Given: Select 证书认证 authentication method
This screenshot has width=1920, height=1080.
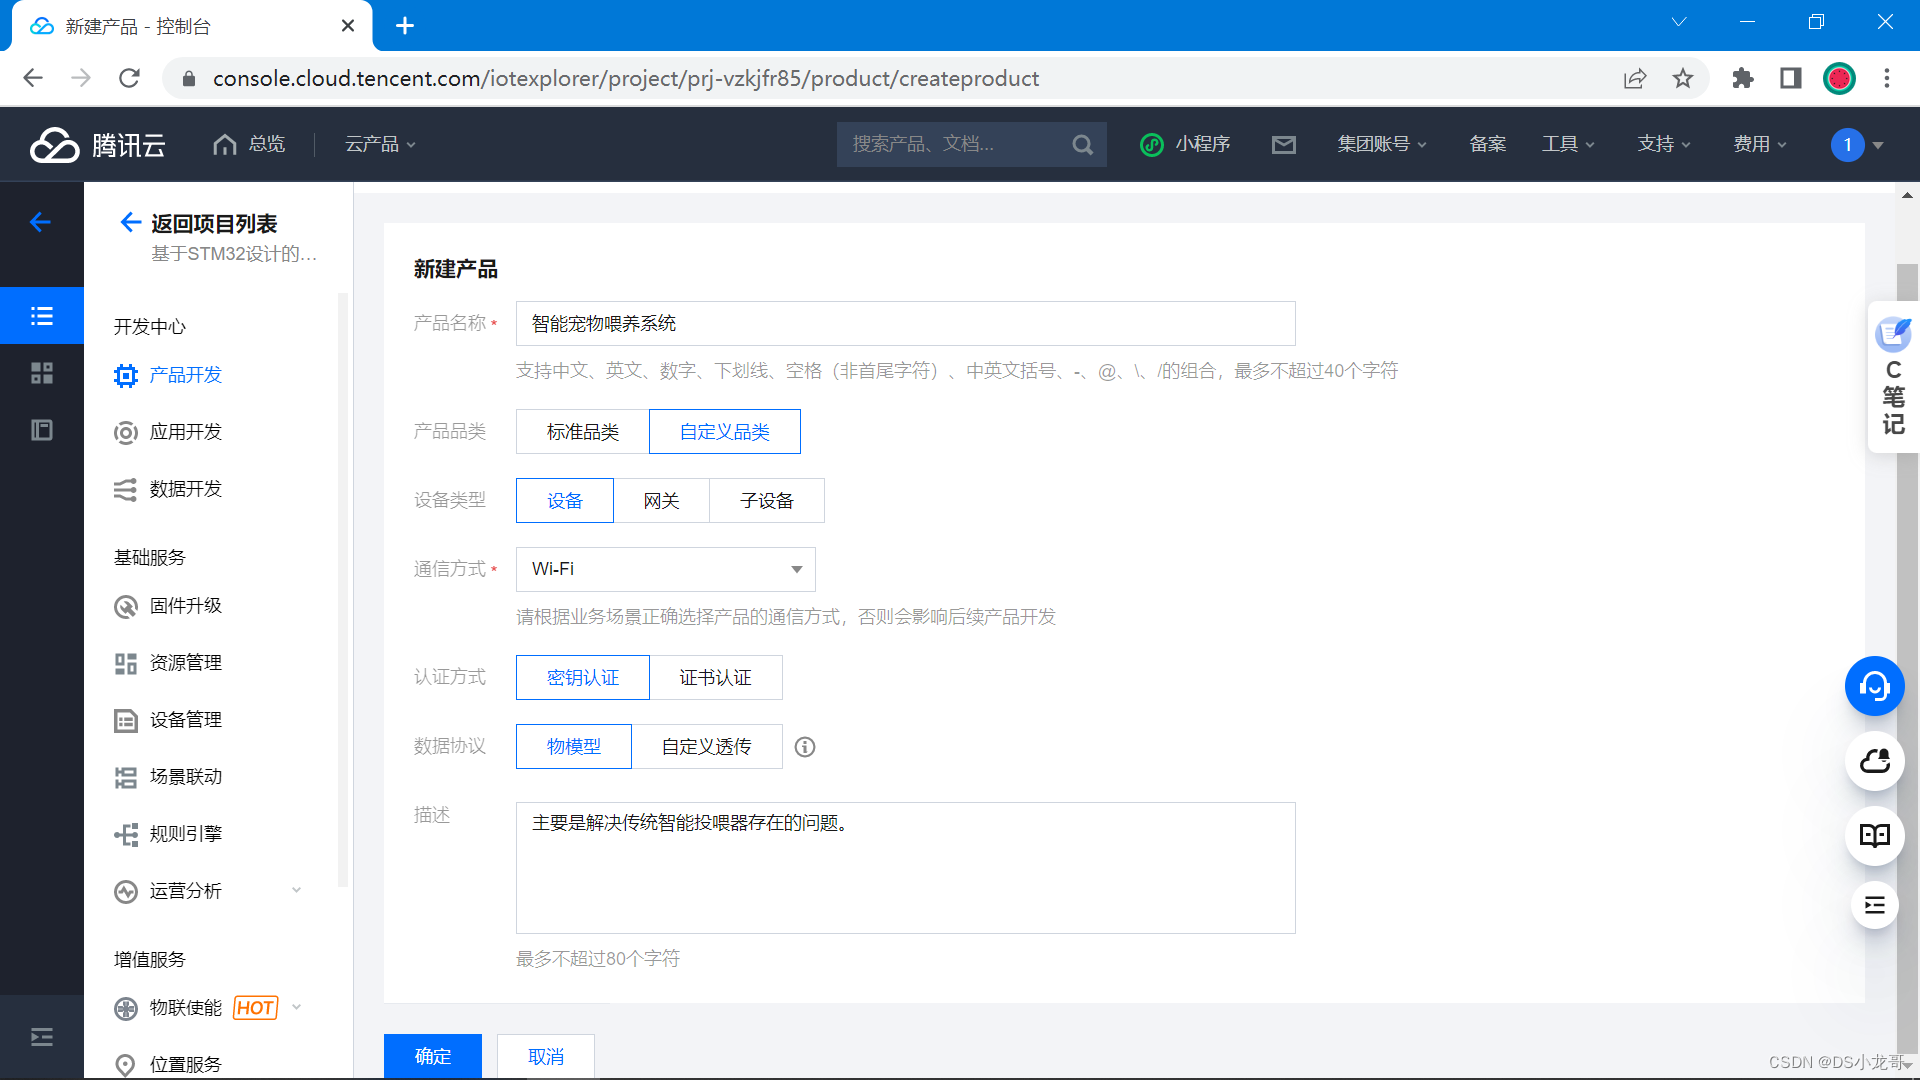Looking at the screenshot, I should [716, 678].
